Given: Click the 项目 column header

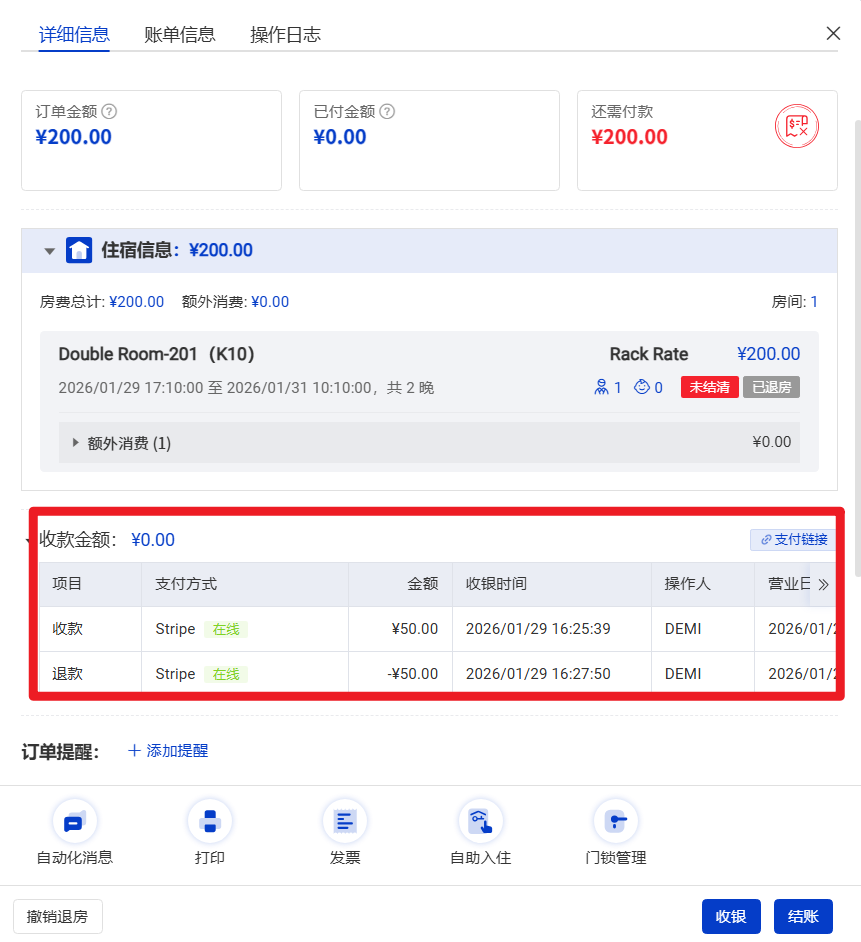Looking at the screenshot, I should (x=90, y=584).
